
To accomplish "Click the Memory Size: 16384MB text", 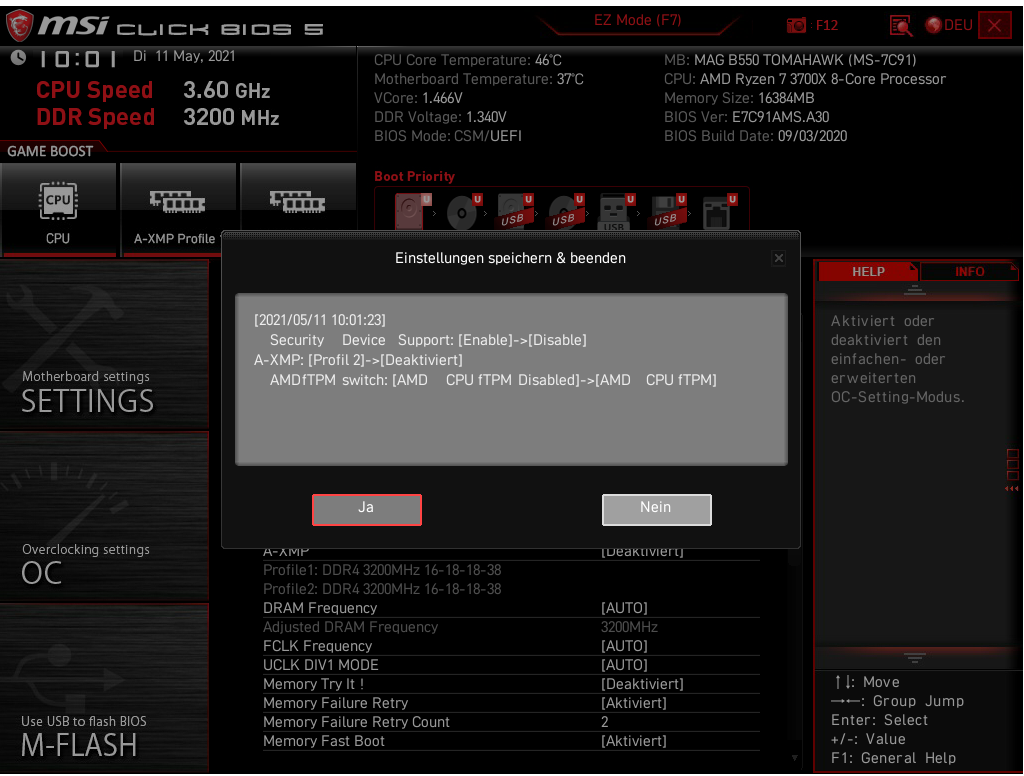I will tap(739, 98).
